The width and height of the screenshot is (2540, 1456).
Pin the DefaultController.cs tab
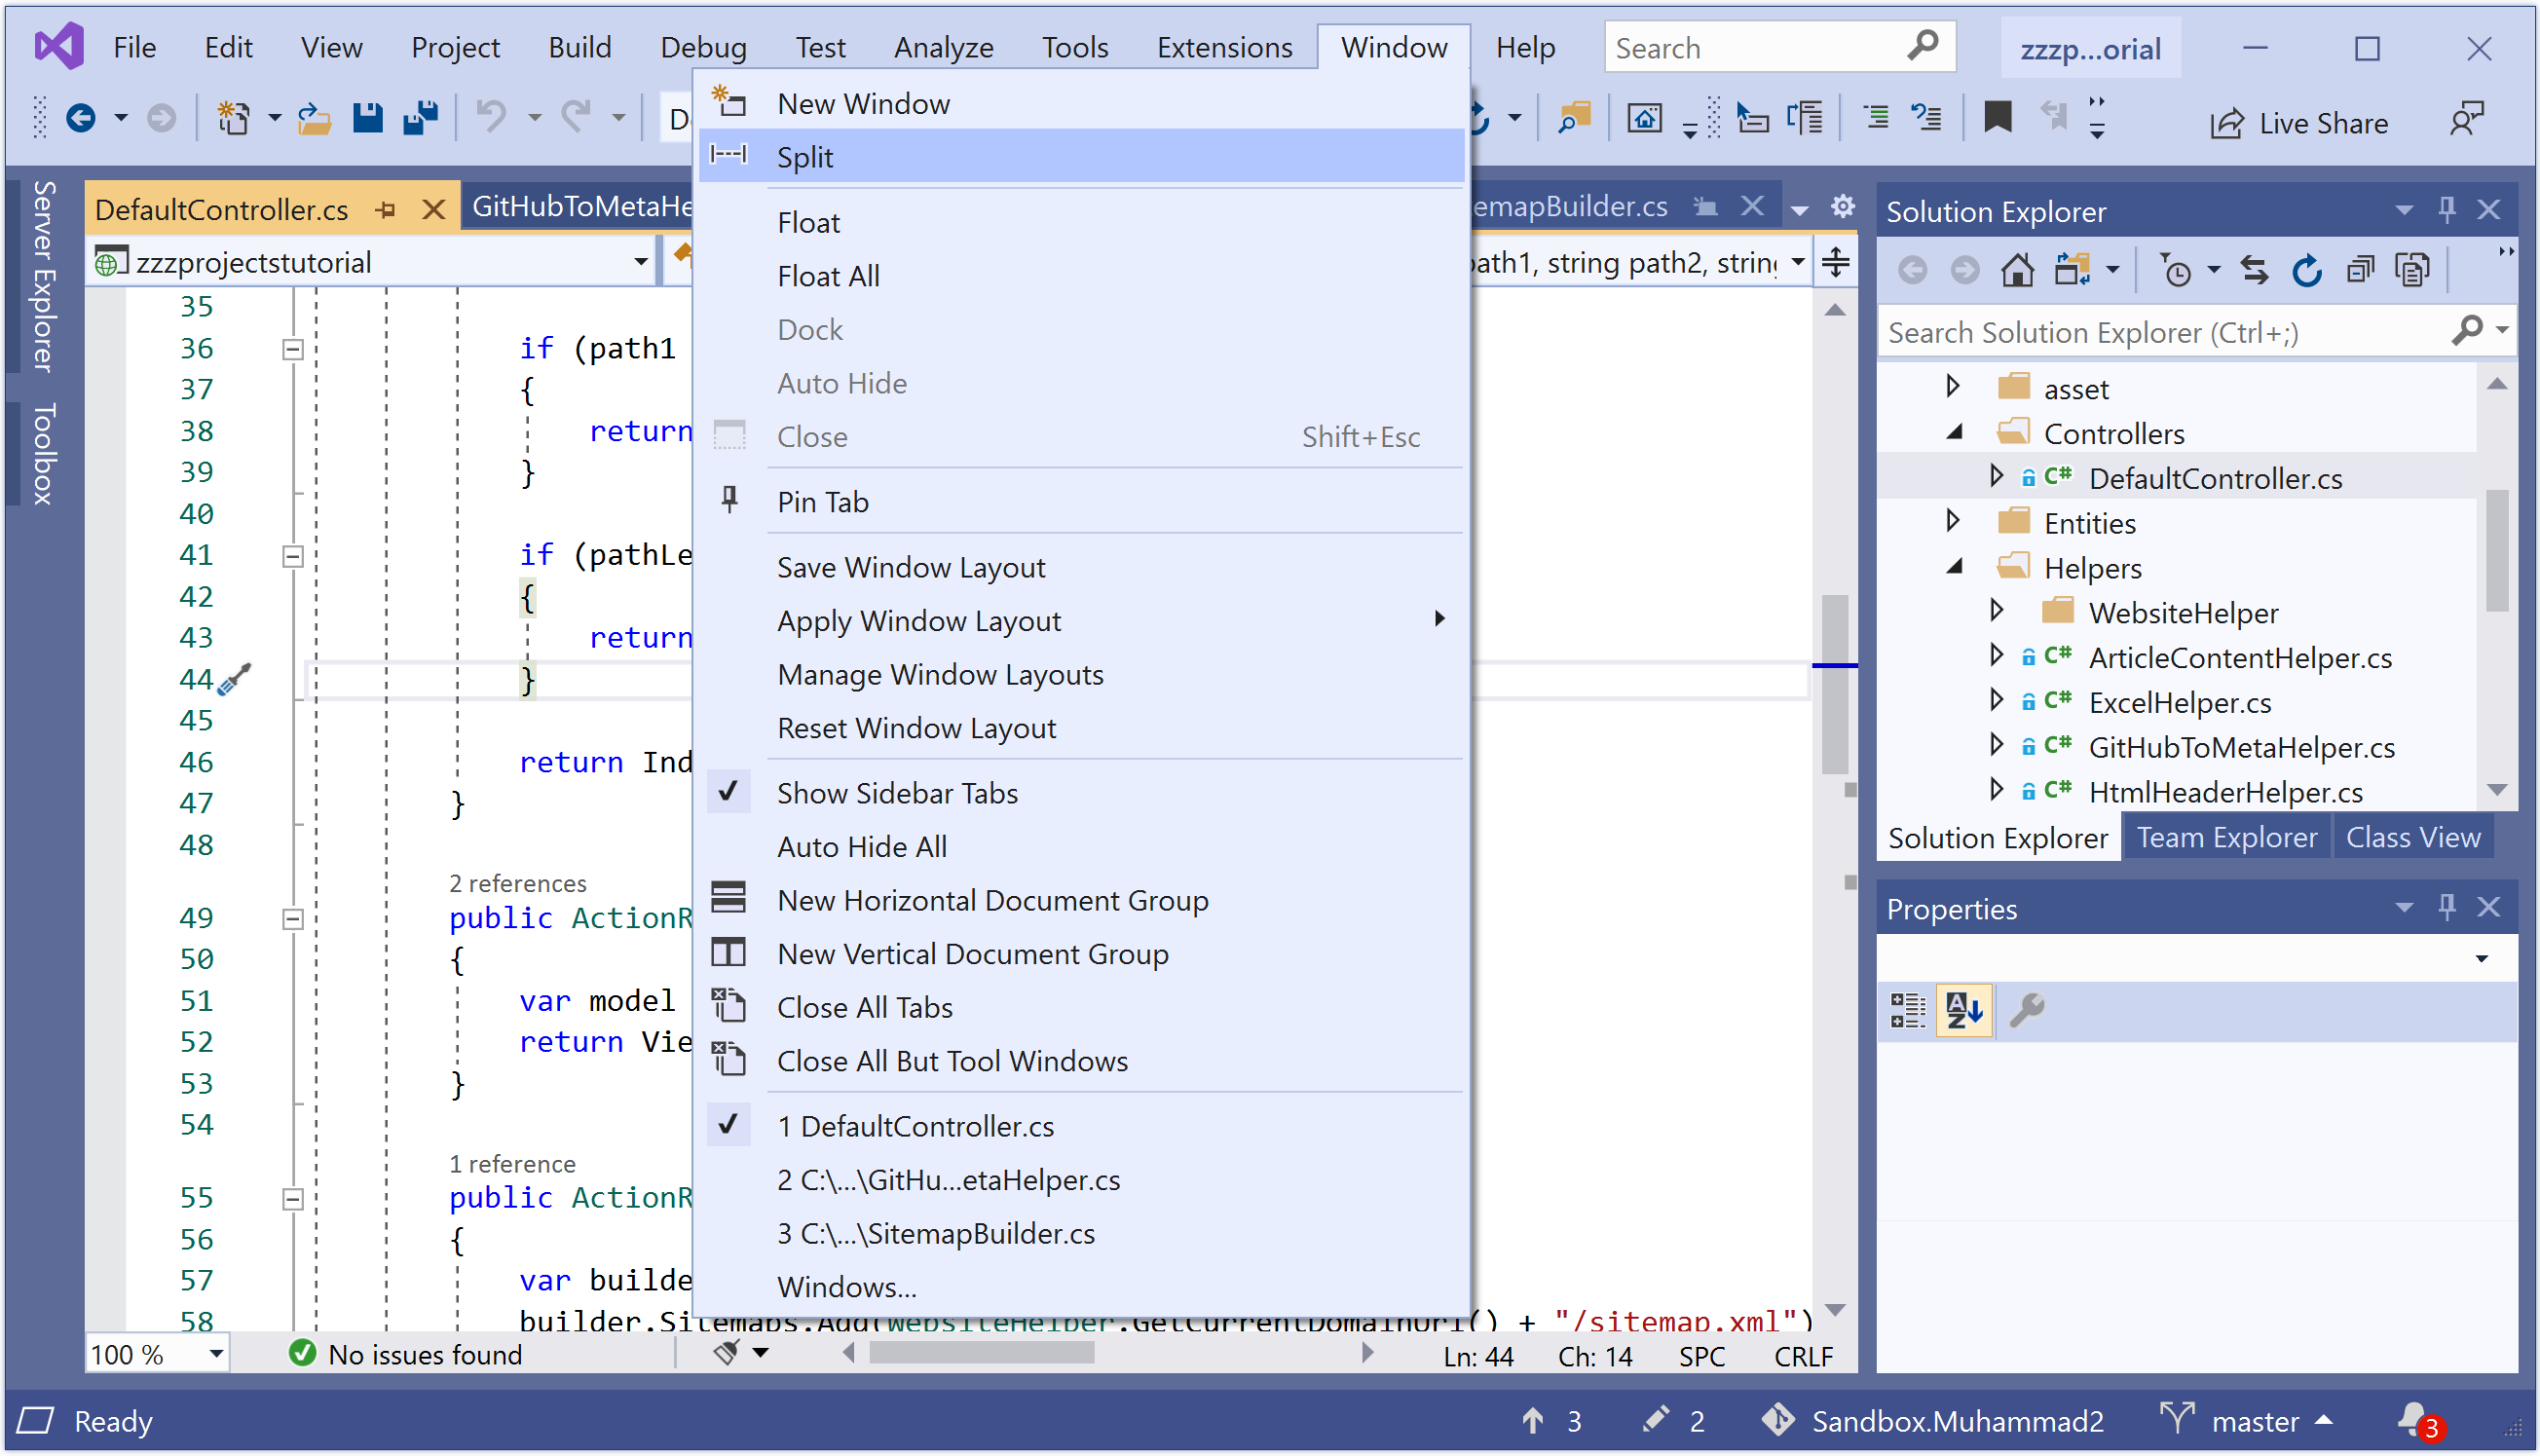pyautogui.click(x=386, y=209)
